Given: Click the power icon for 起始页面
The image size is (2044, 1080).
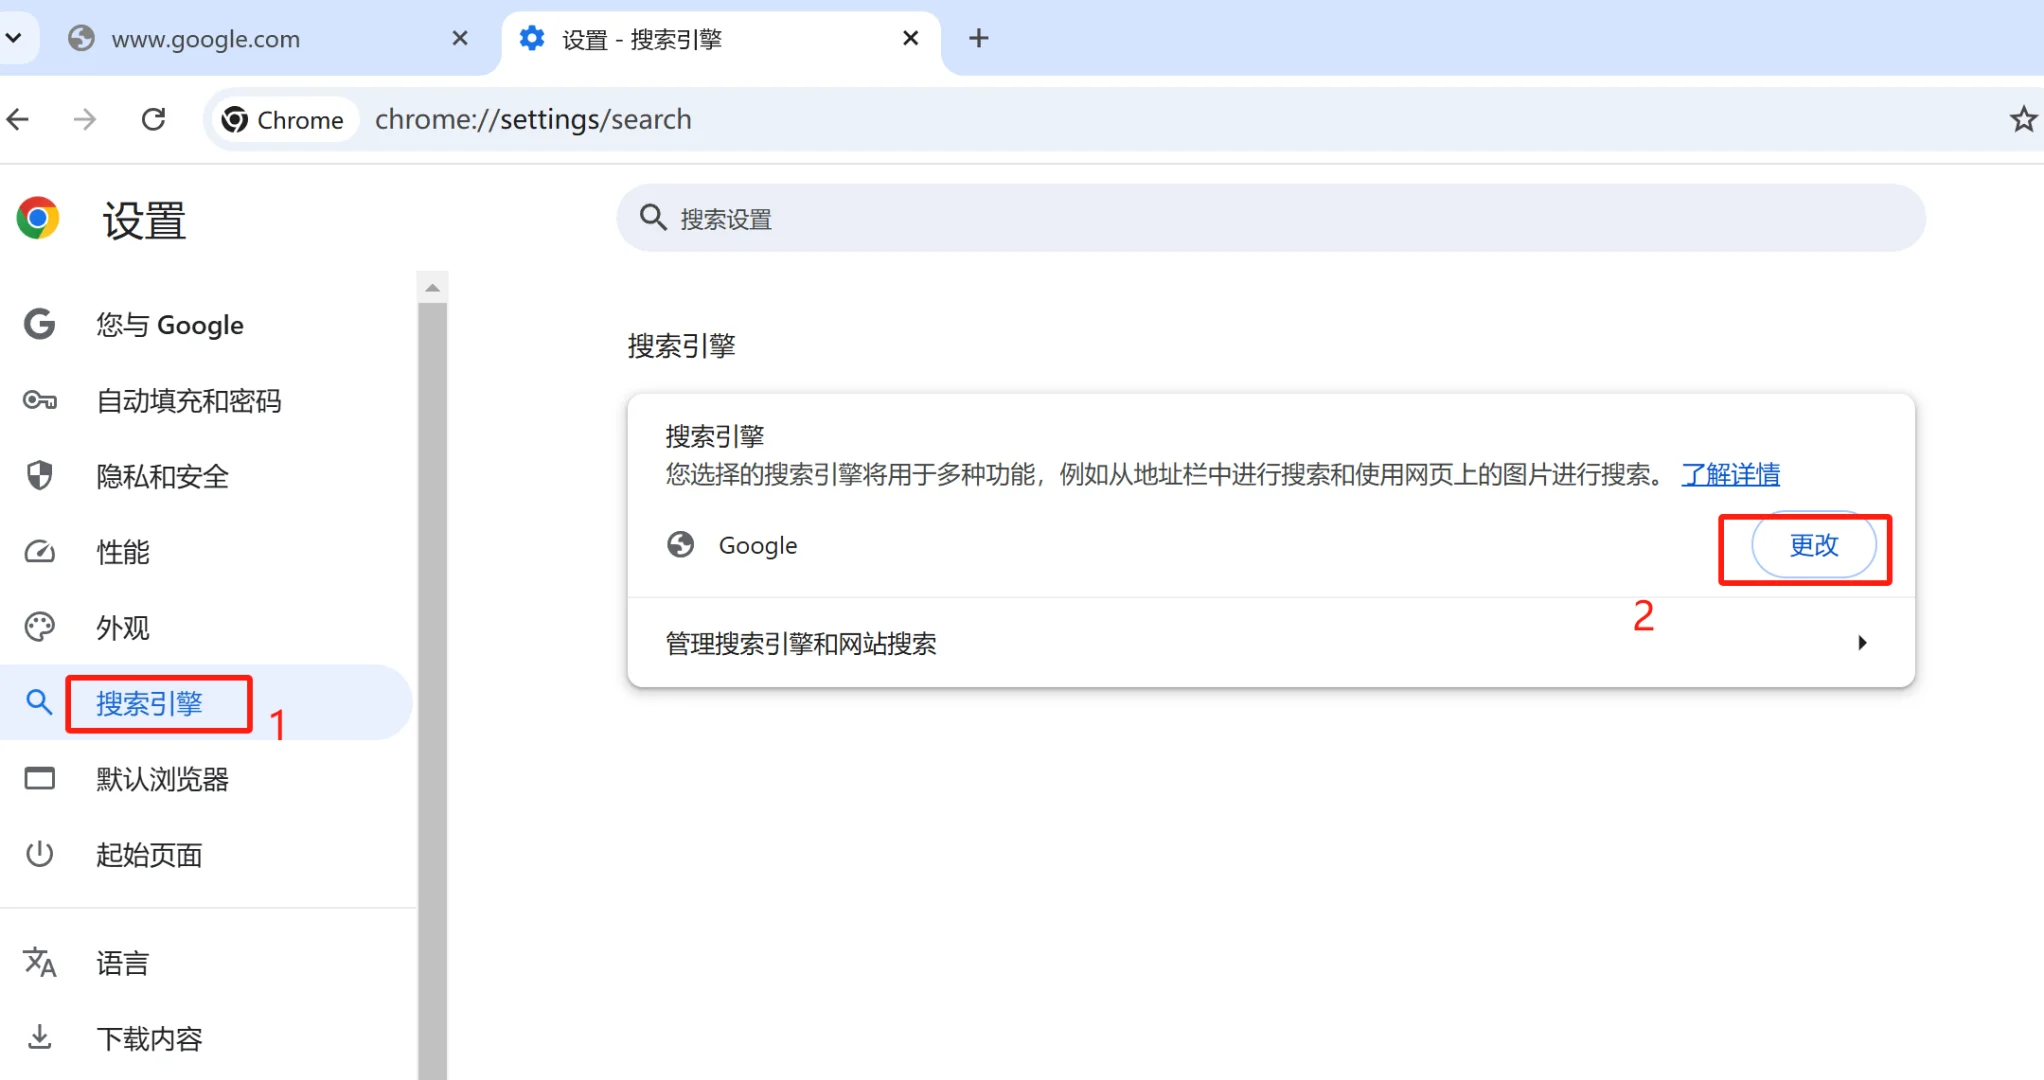Looking at the screenshot, I should (39, 854).
